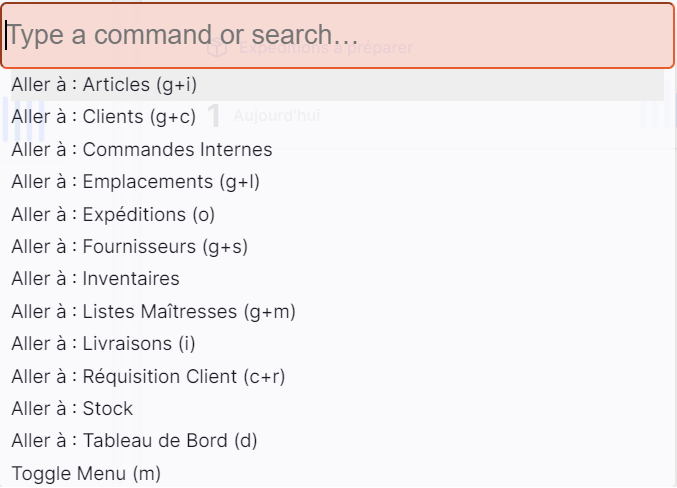677x488 pixels.
Task: Choose Listes Maîtresses (g+m) command
Action: [x=338, y=311]
